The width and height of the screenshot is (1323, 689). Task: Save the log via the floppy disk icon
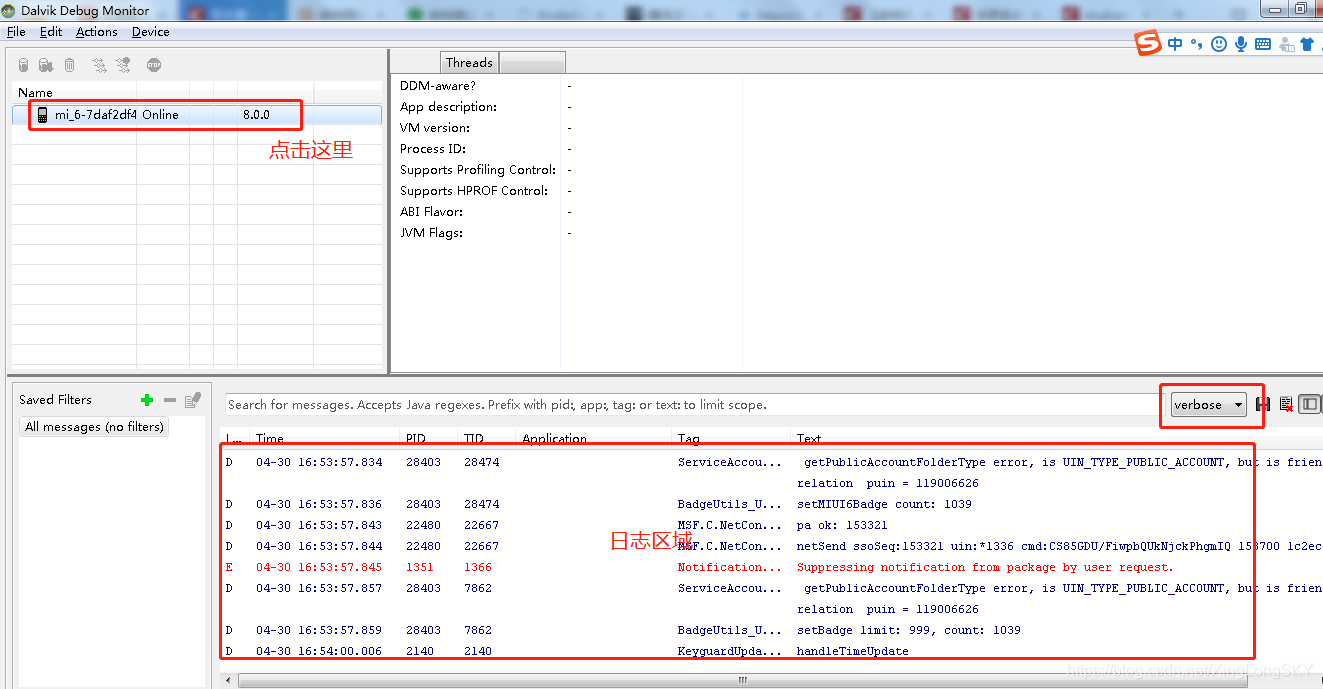pyautogui.click(x=1263, y=404)
